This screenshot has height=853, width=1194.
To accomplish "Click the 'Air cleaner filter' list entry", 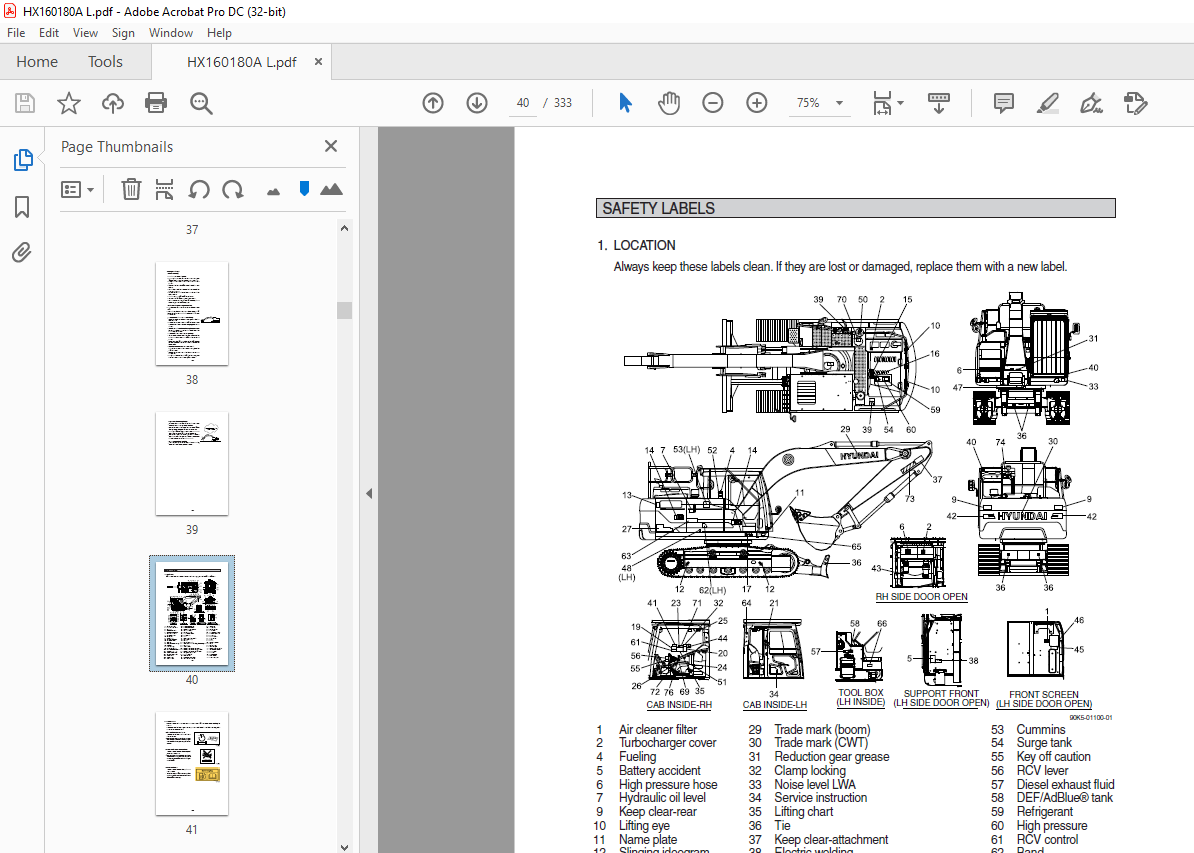I will coord(658,730).
